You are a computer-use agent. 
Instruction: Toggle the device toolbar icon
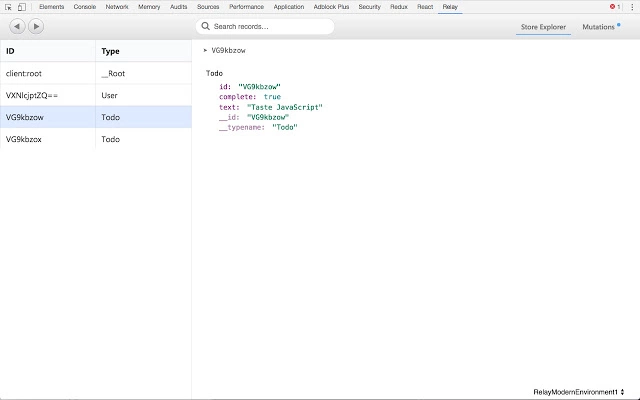22,7
